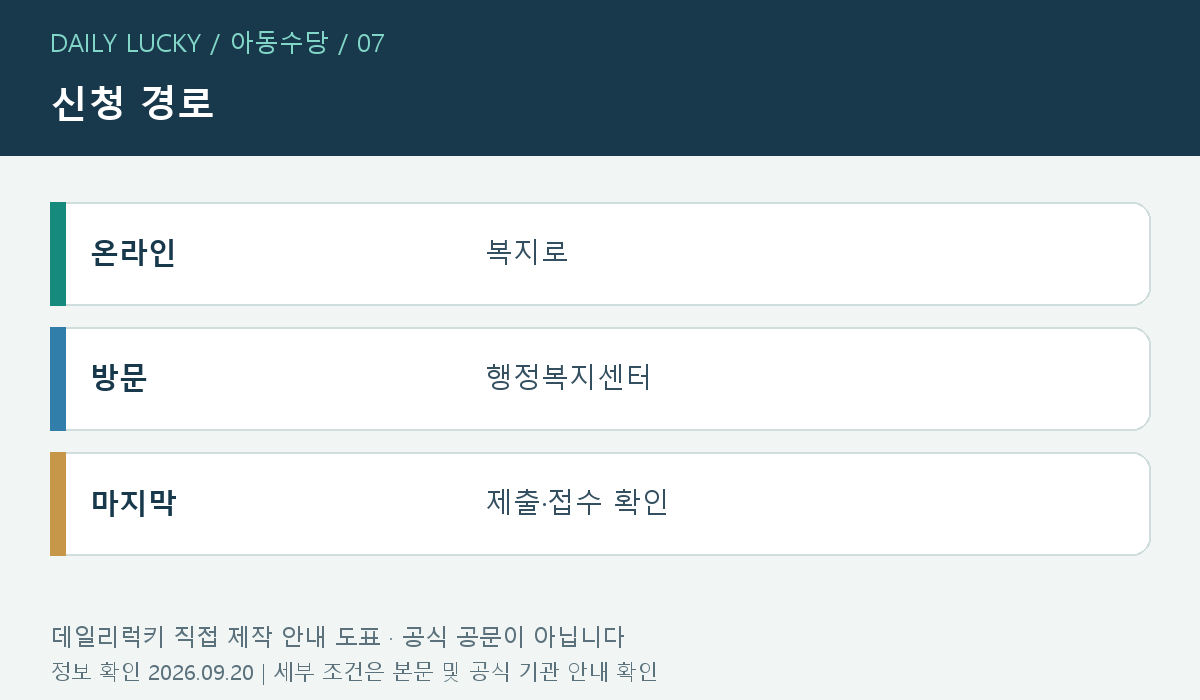The image size is (1200, 700).
Task: Click the 07 page number in the breadcrumb
Action: pyautogui.click(x=371, y=43)
